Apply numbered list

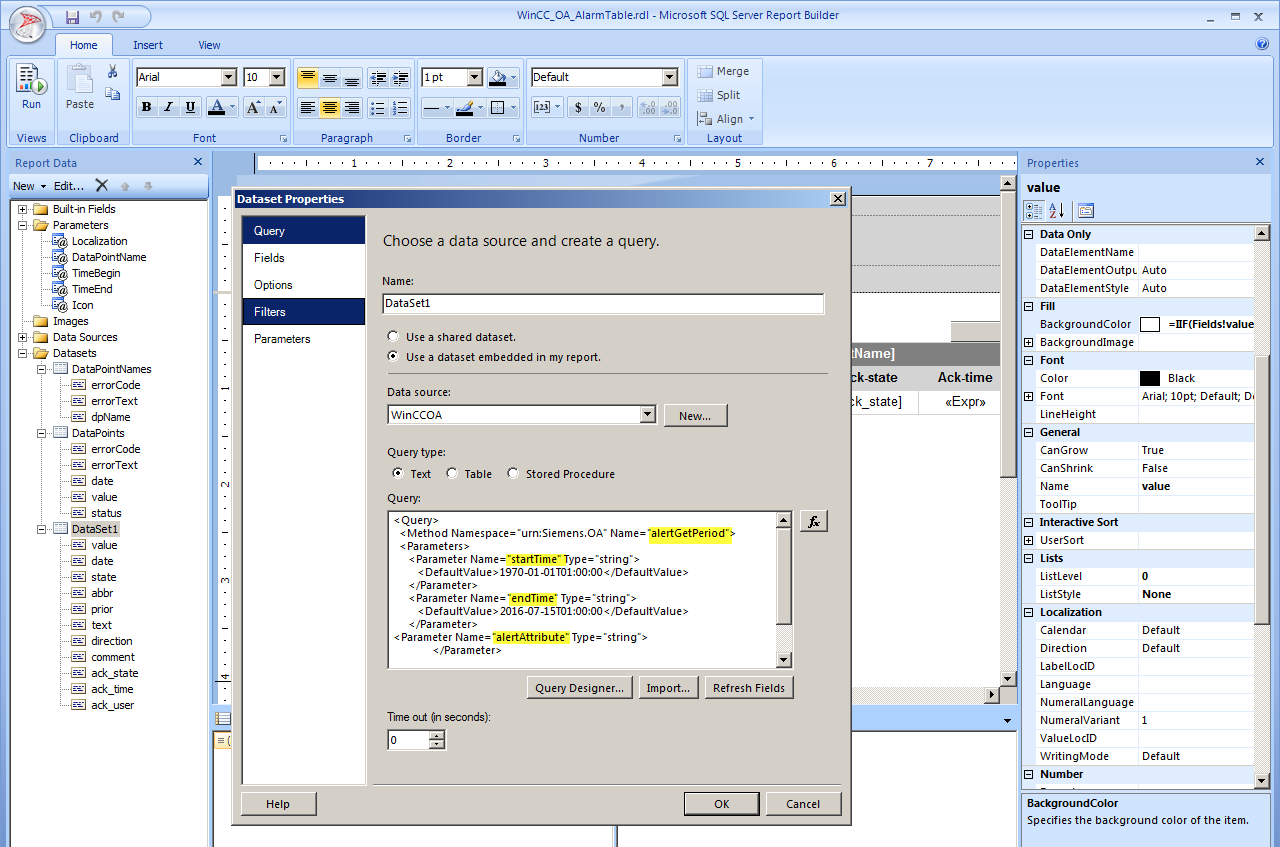[x=400, y=108]
